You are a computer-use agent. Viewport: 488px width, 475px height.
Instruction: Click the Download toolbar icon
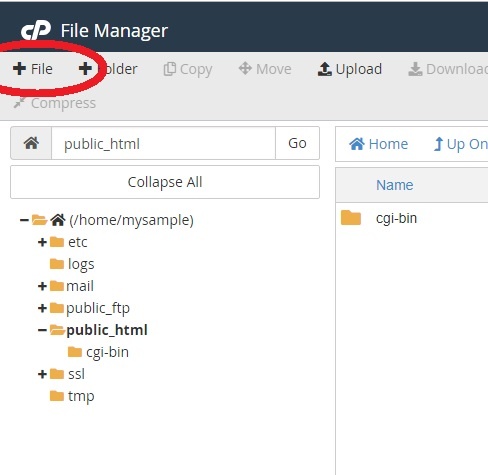[x=415, y=69]
